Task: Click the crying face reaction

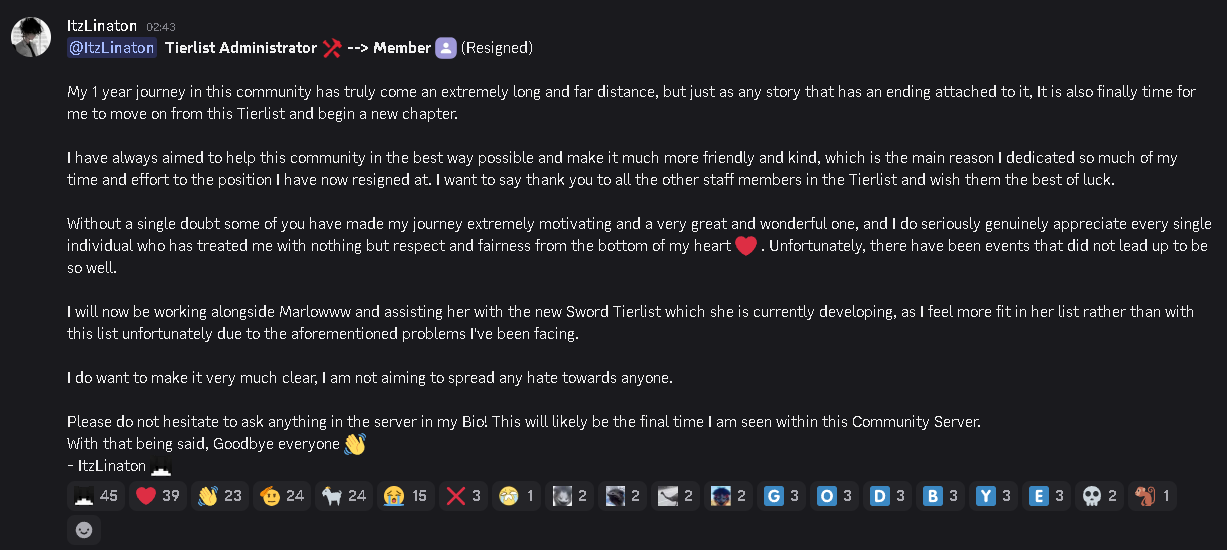Action: [x=404, y=496]
